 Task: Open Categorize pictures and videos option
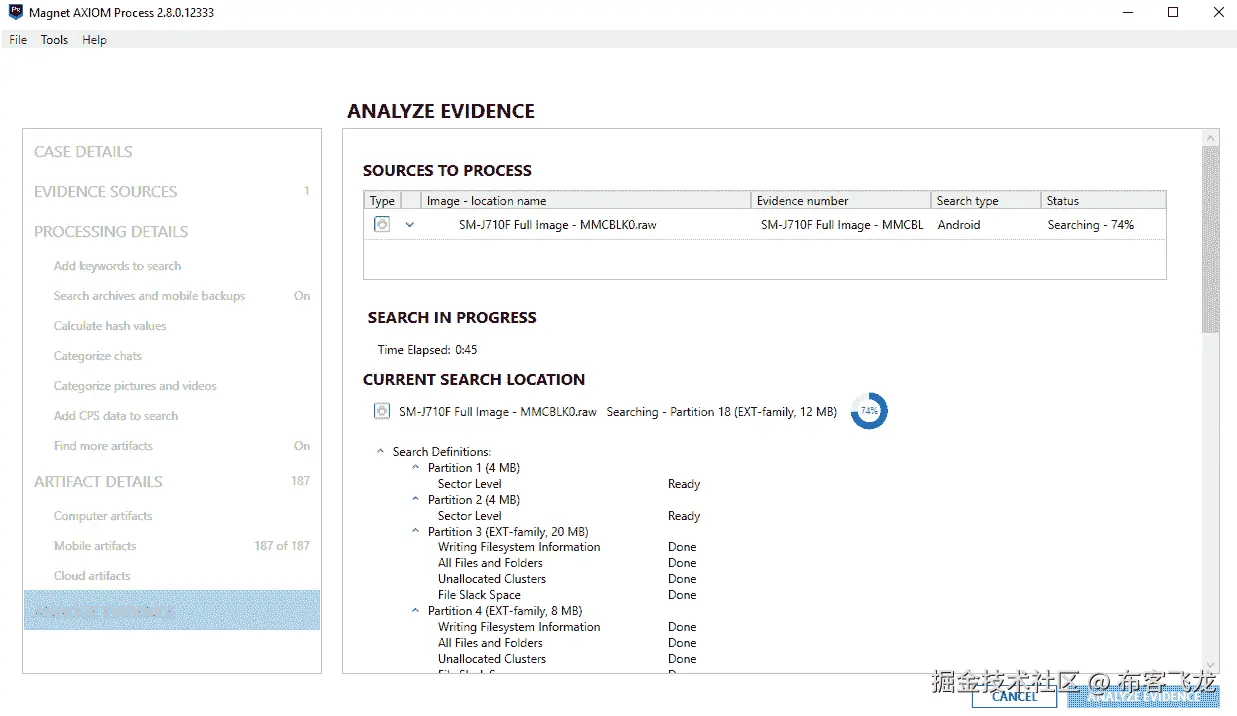coord(135,386)
